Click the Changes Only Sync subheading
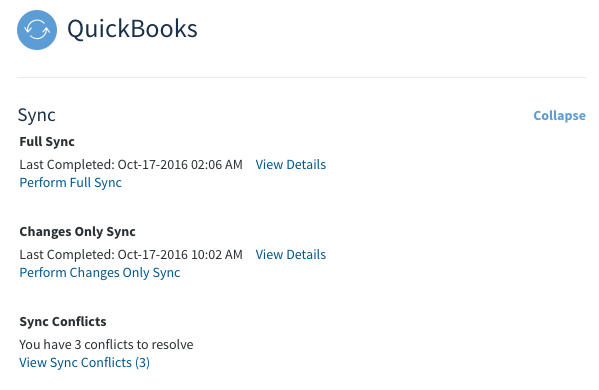This screenshot has width=599, height=390. point(78,232)
